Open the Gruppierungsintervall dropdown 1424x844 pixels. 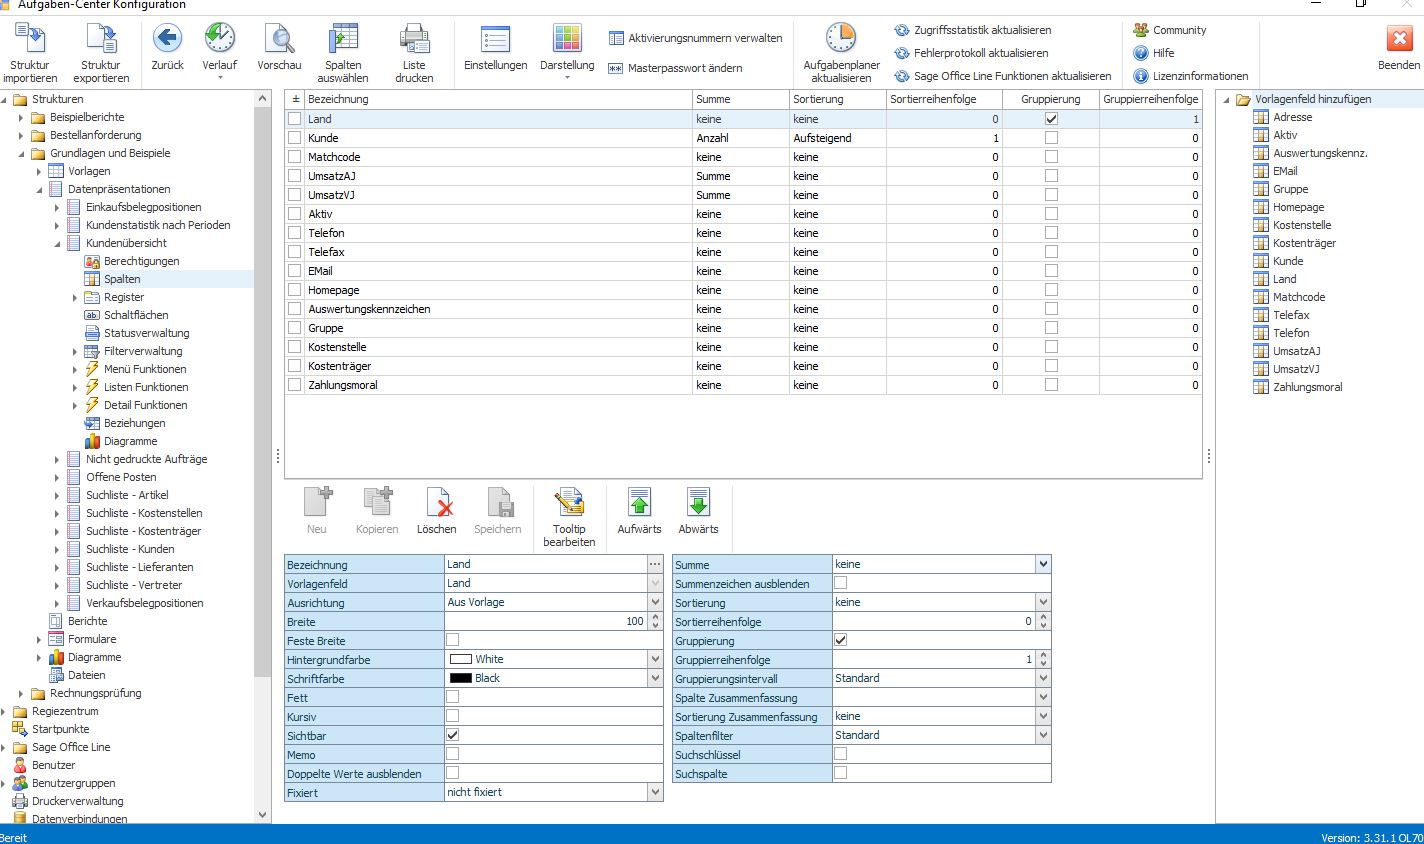1043,678
